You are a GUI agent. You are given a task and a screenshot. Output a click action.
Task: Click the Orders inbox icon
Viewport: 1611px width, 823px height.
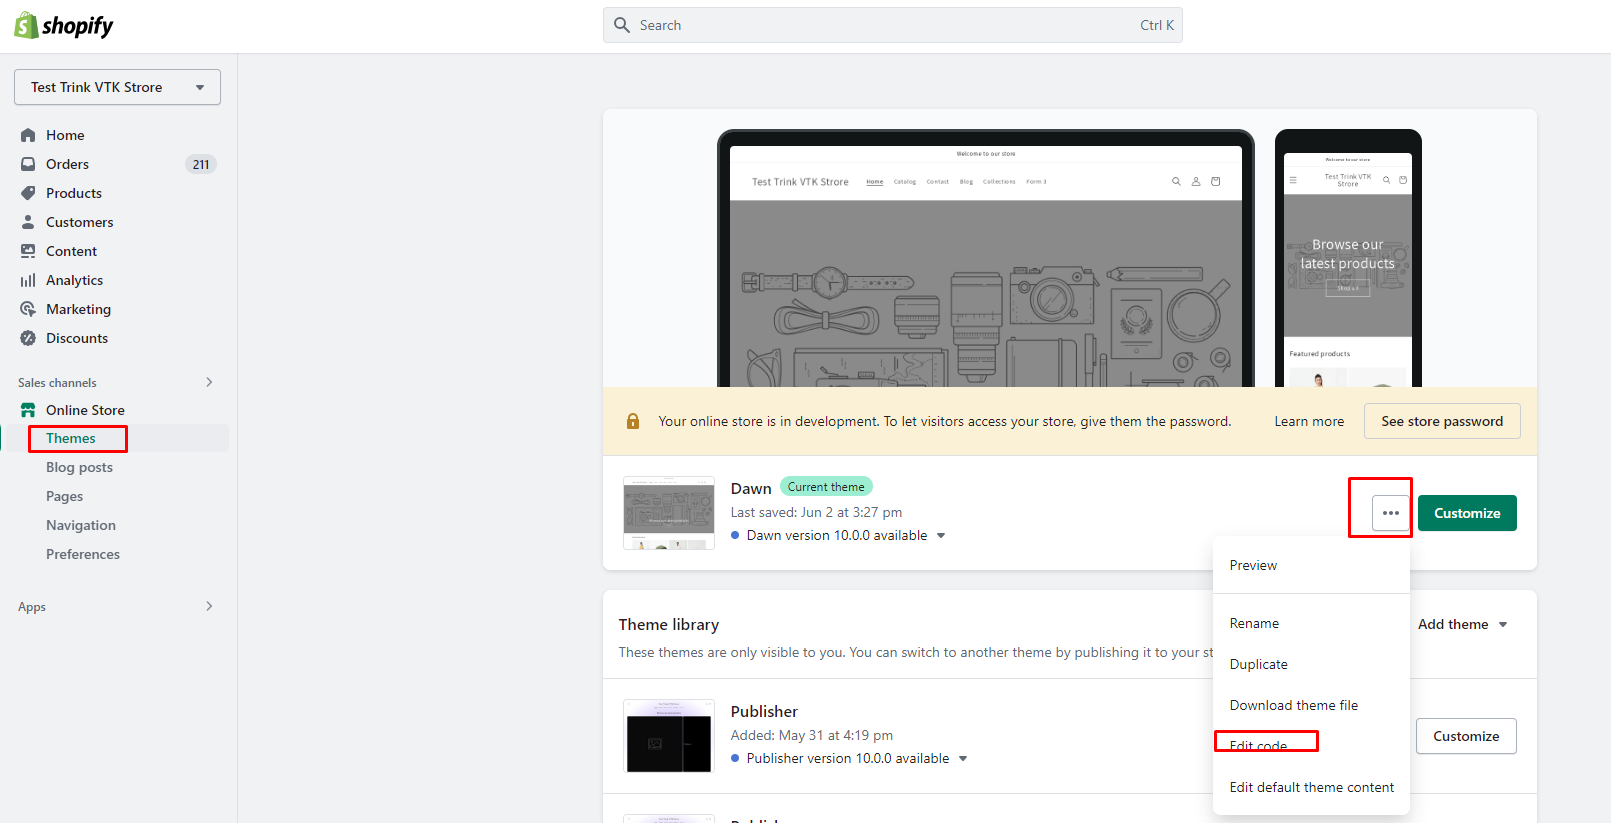pos(28,164)
